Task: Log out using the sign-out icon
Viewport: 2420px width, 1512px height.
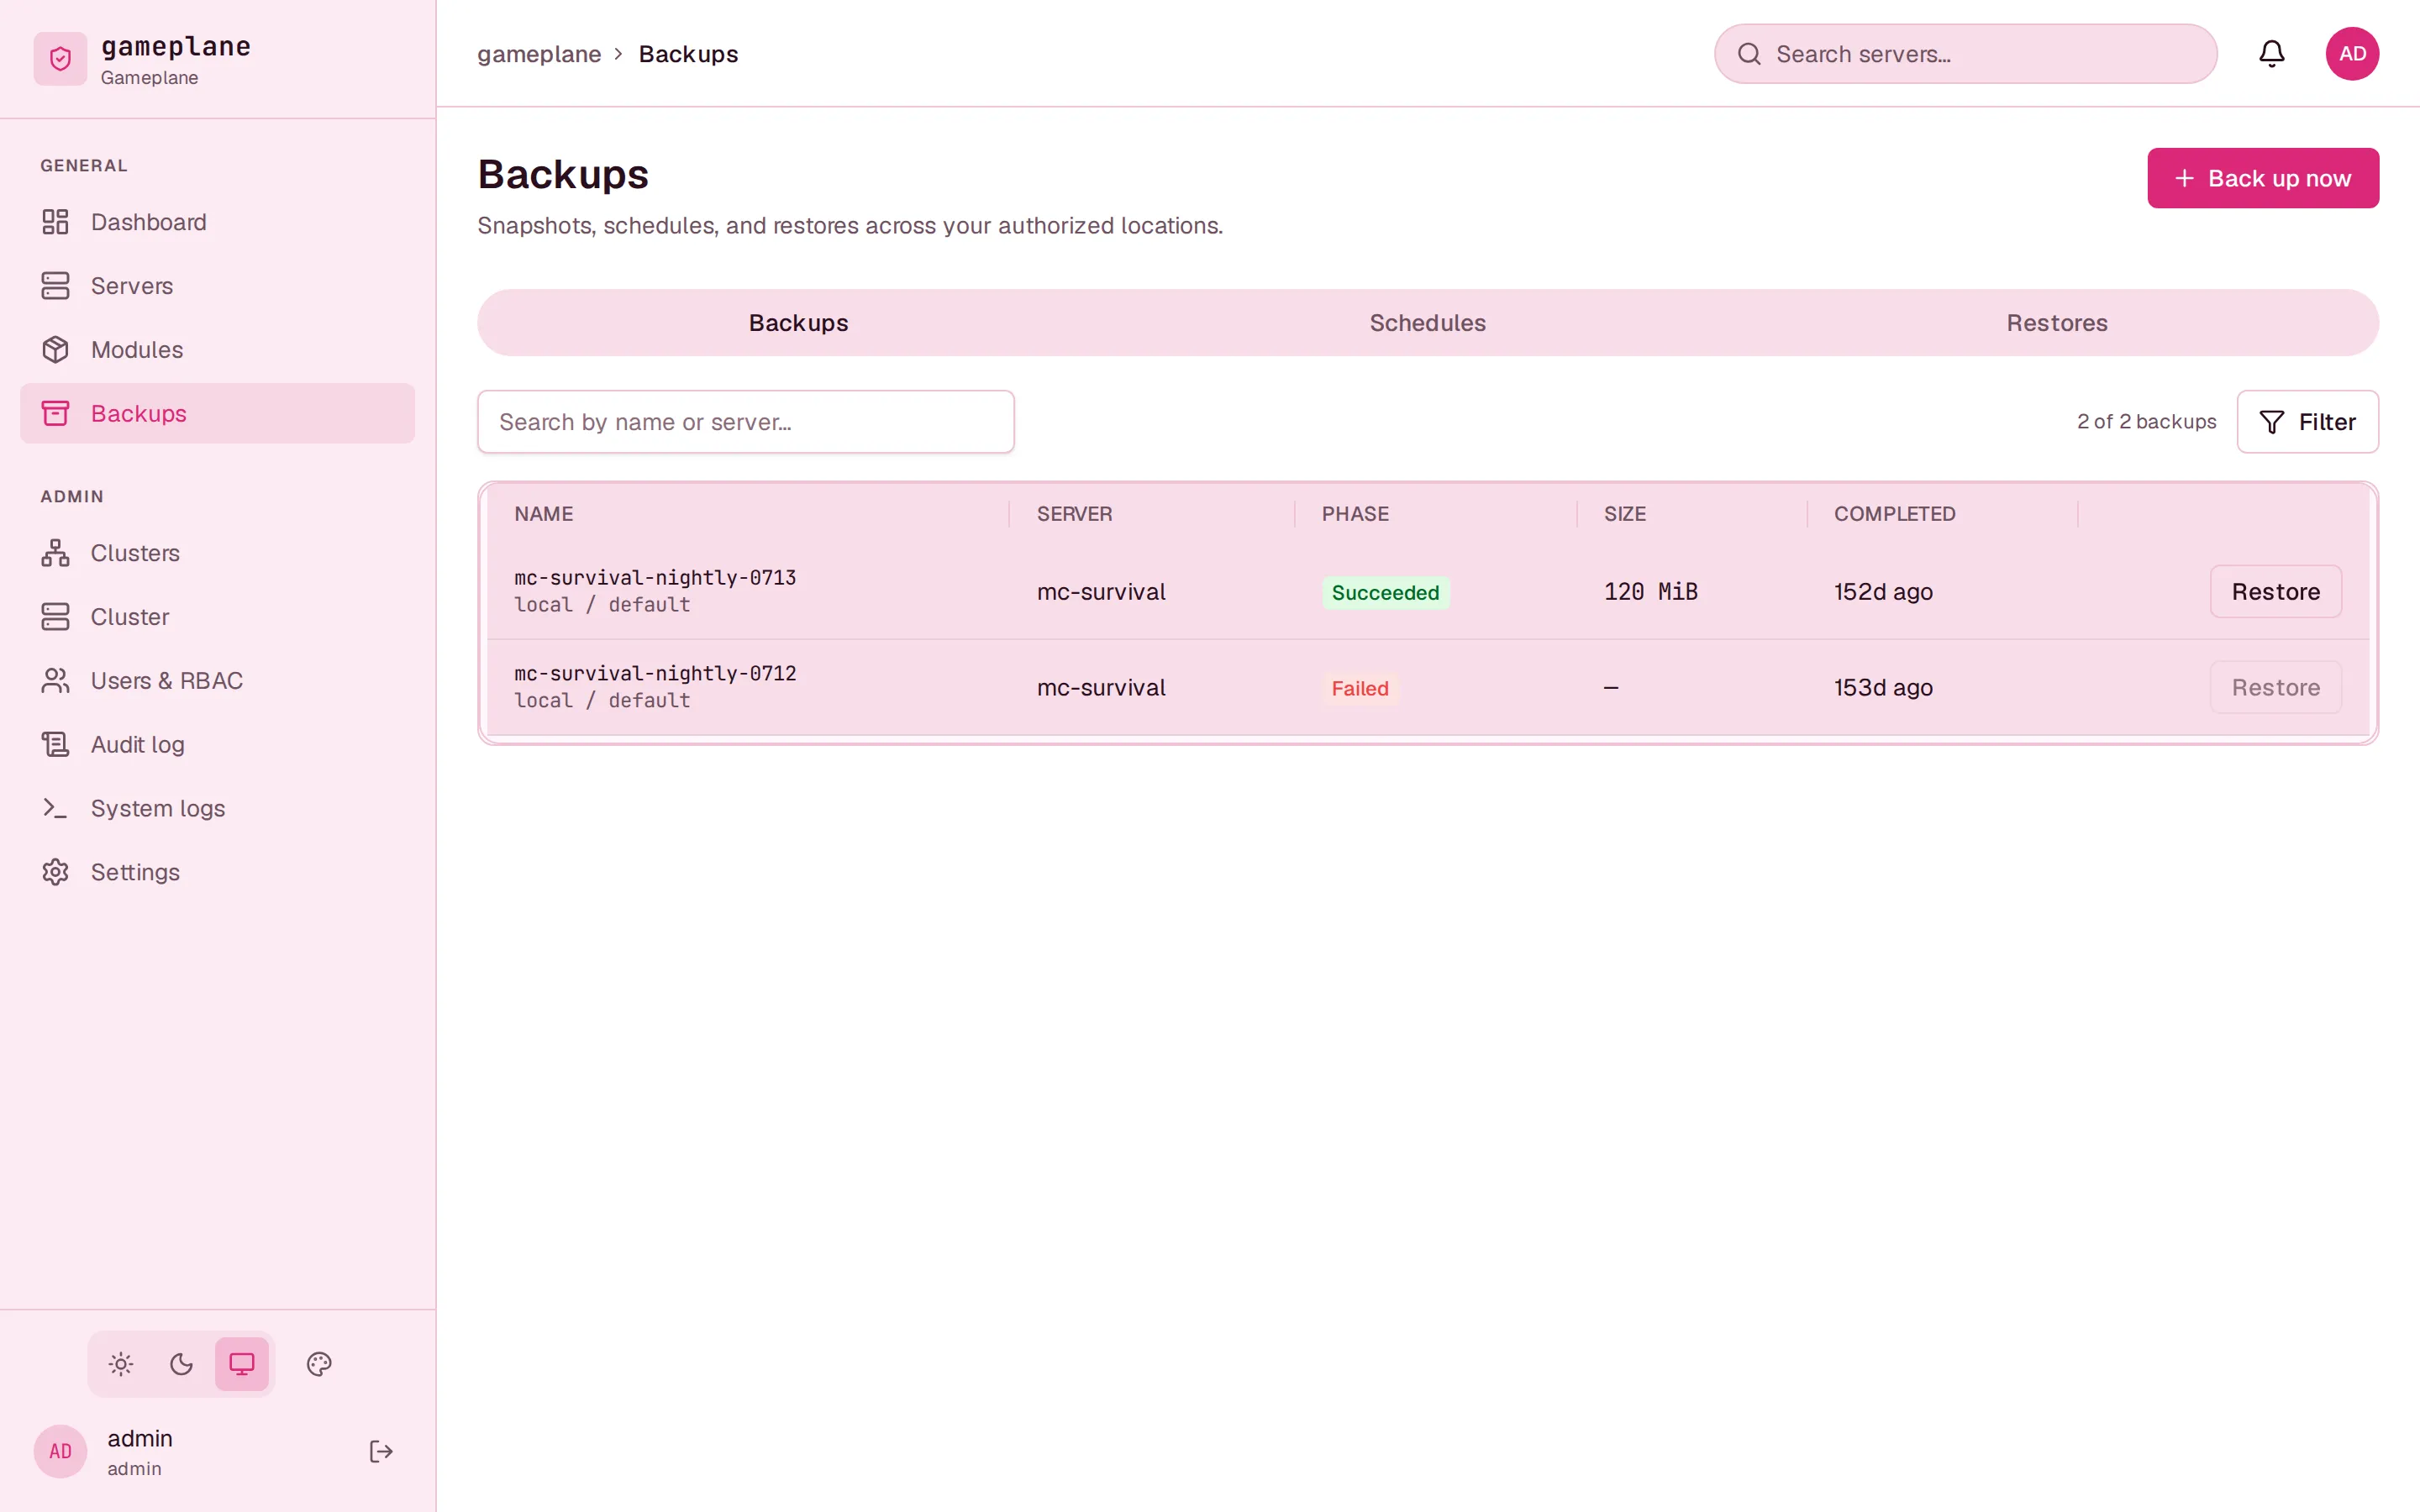Action: point(381,1451)
